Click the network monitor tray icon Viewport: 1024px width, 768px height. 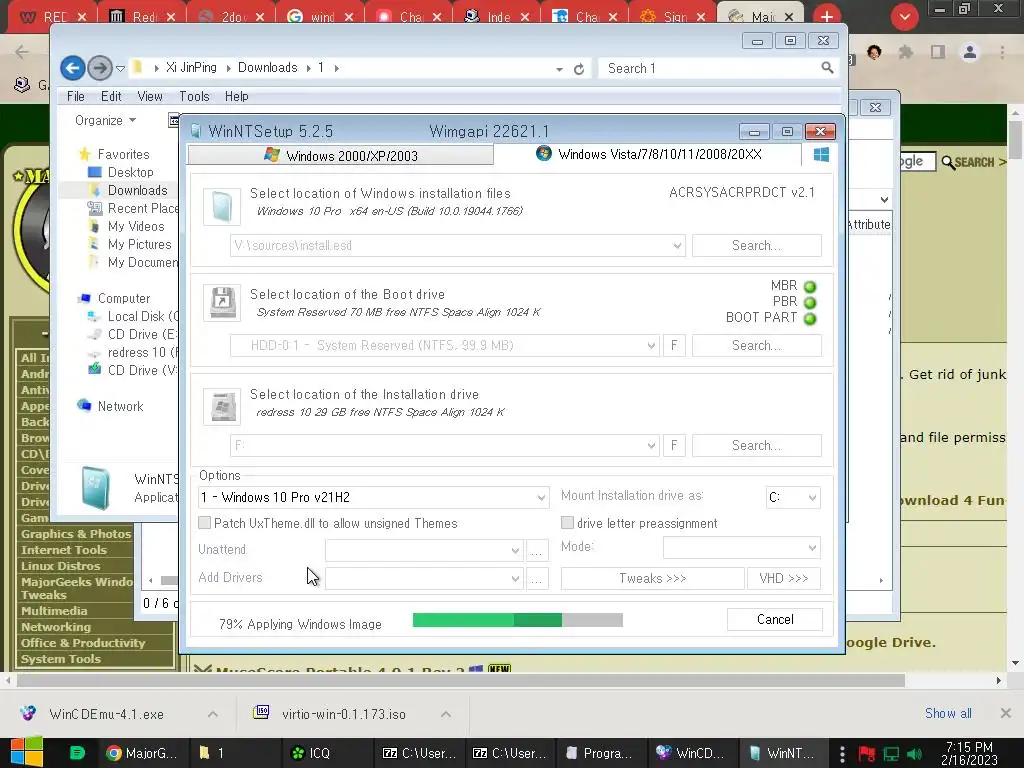pyautogui.click(x=891, y=754)
